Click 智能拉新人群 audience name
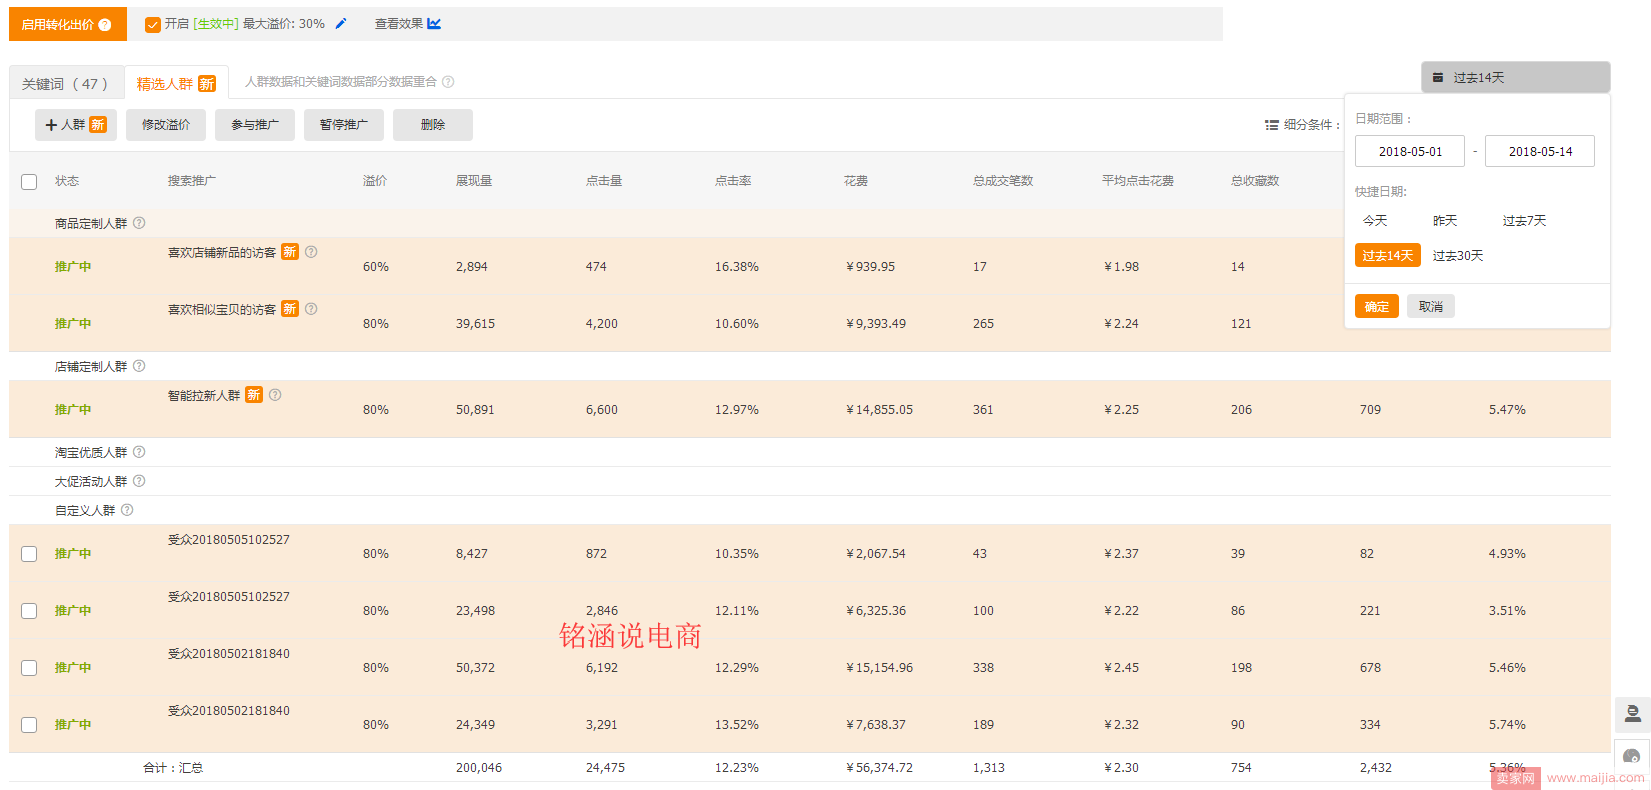Screen dimensions: 1651x790 pos(204,396)
